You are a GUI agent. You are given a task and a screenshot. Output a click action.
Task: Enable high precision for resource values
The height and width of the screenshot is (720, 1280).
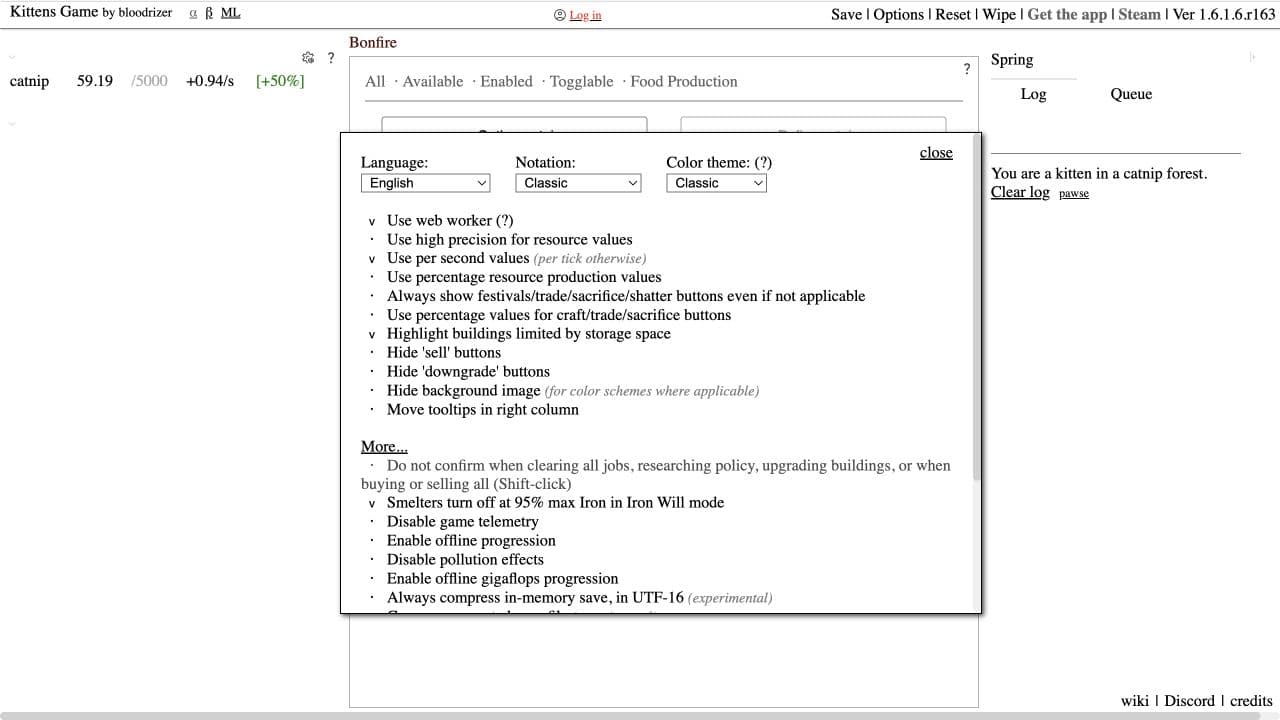500,239
